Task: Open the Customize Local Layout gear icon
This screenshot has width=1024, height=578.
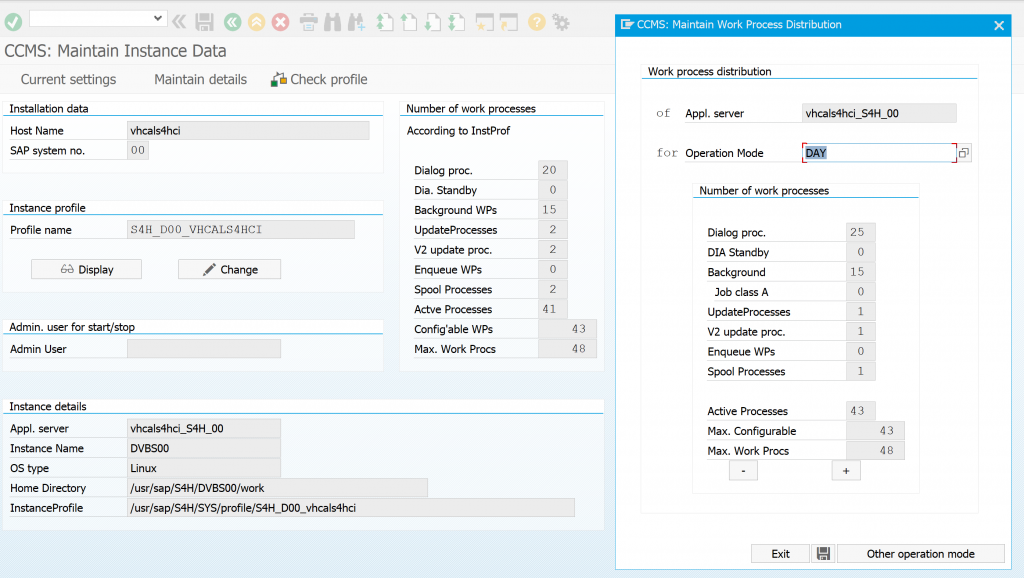Action: (559, 21)
